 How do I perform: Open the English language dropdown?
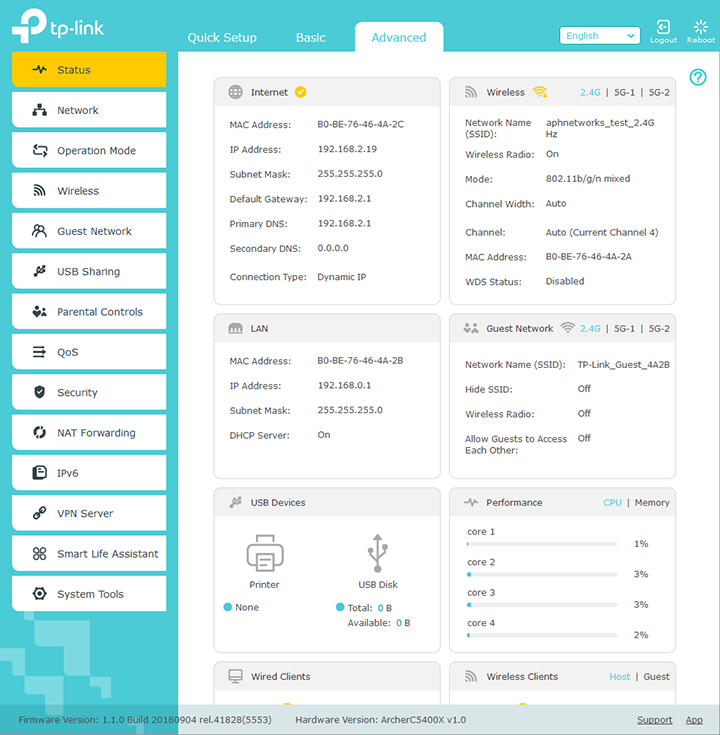[x=599, y=36]
